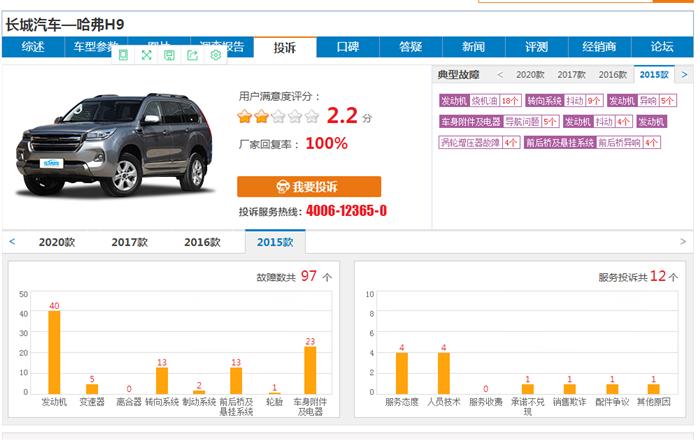Click the 转向系统 bar showing 13
This screenshot has width=700, height=440.
click(162, 381)
